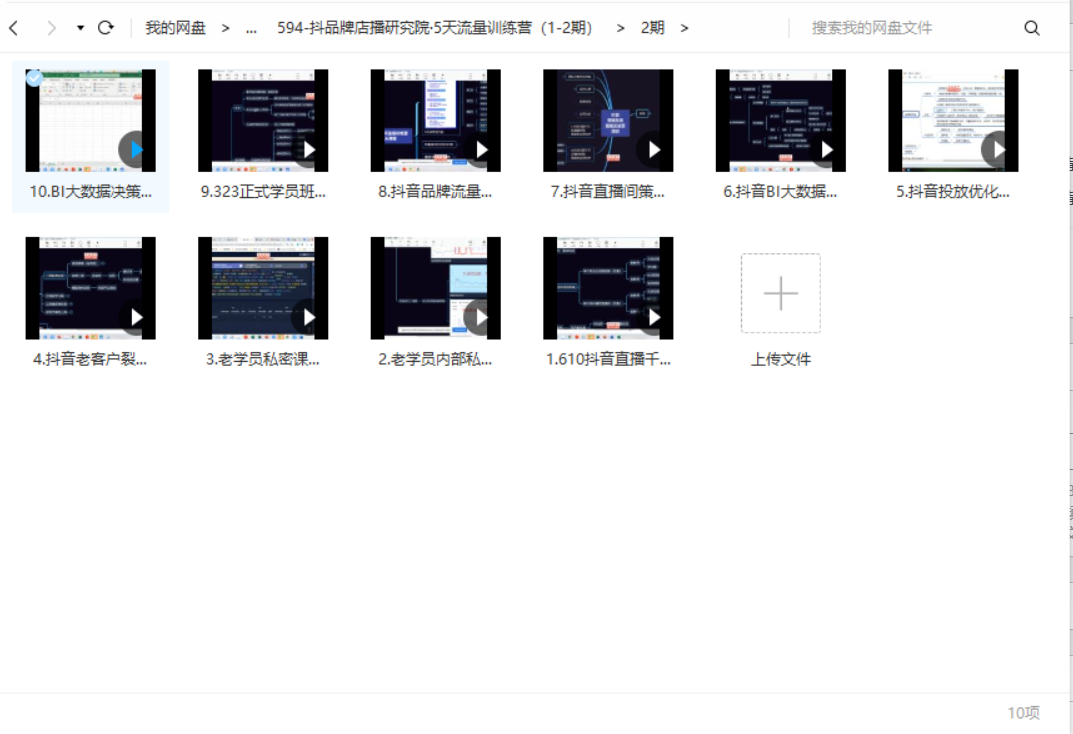1073x734 pixels.
Task: Click the file name 10.BI大数据决策...
Action: tap(90, 192)
